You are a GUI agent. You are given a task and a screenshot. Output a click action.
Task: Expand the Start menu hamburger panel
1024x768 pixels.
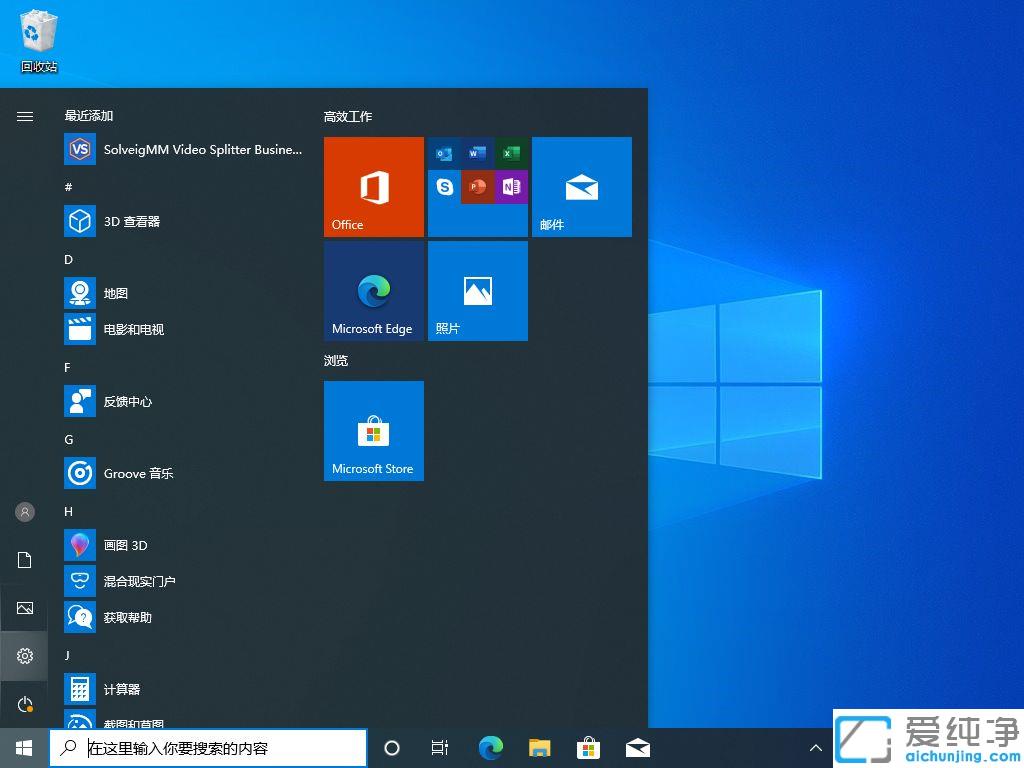(x=25, y=116)
